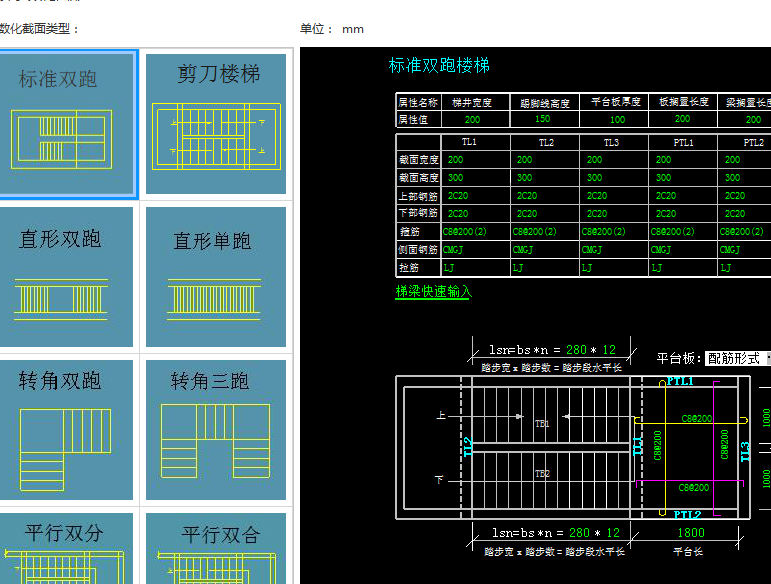Open the 平台板 配筋形式 dropdown
The width and height of the screenshot is (771, 584).
click(737, 358)
